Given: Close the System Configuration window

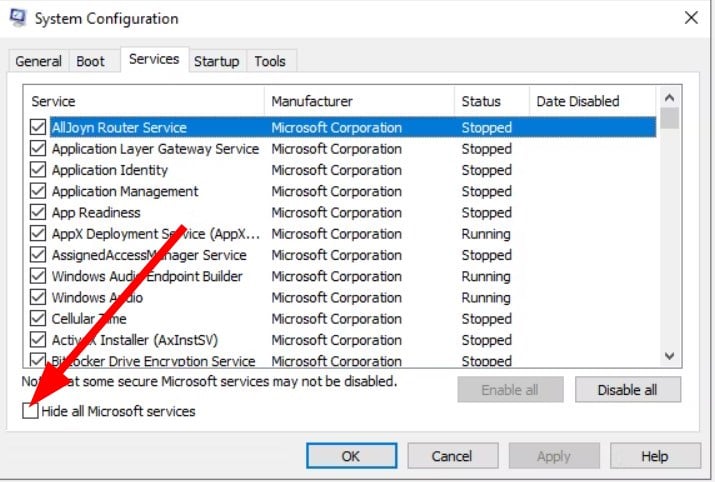Looking at the screenshot, I should [x=690, y=18].
